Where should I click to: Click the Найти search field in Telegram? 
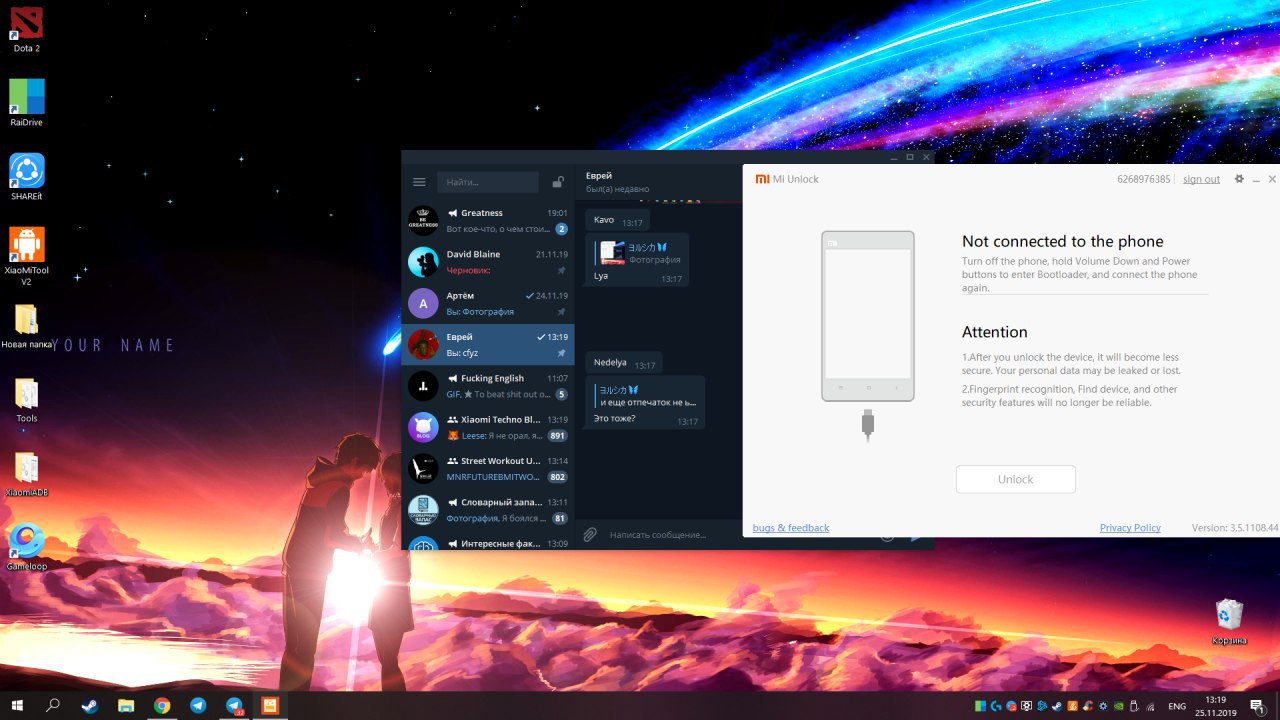488,182
